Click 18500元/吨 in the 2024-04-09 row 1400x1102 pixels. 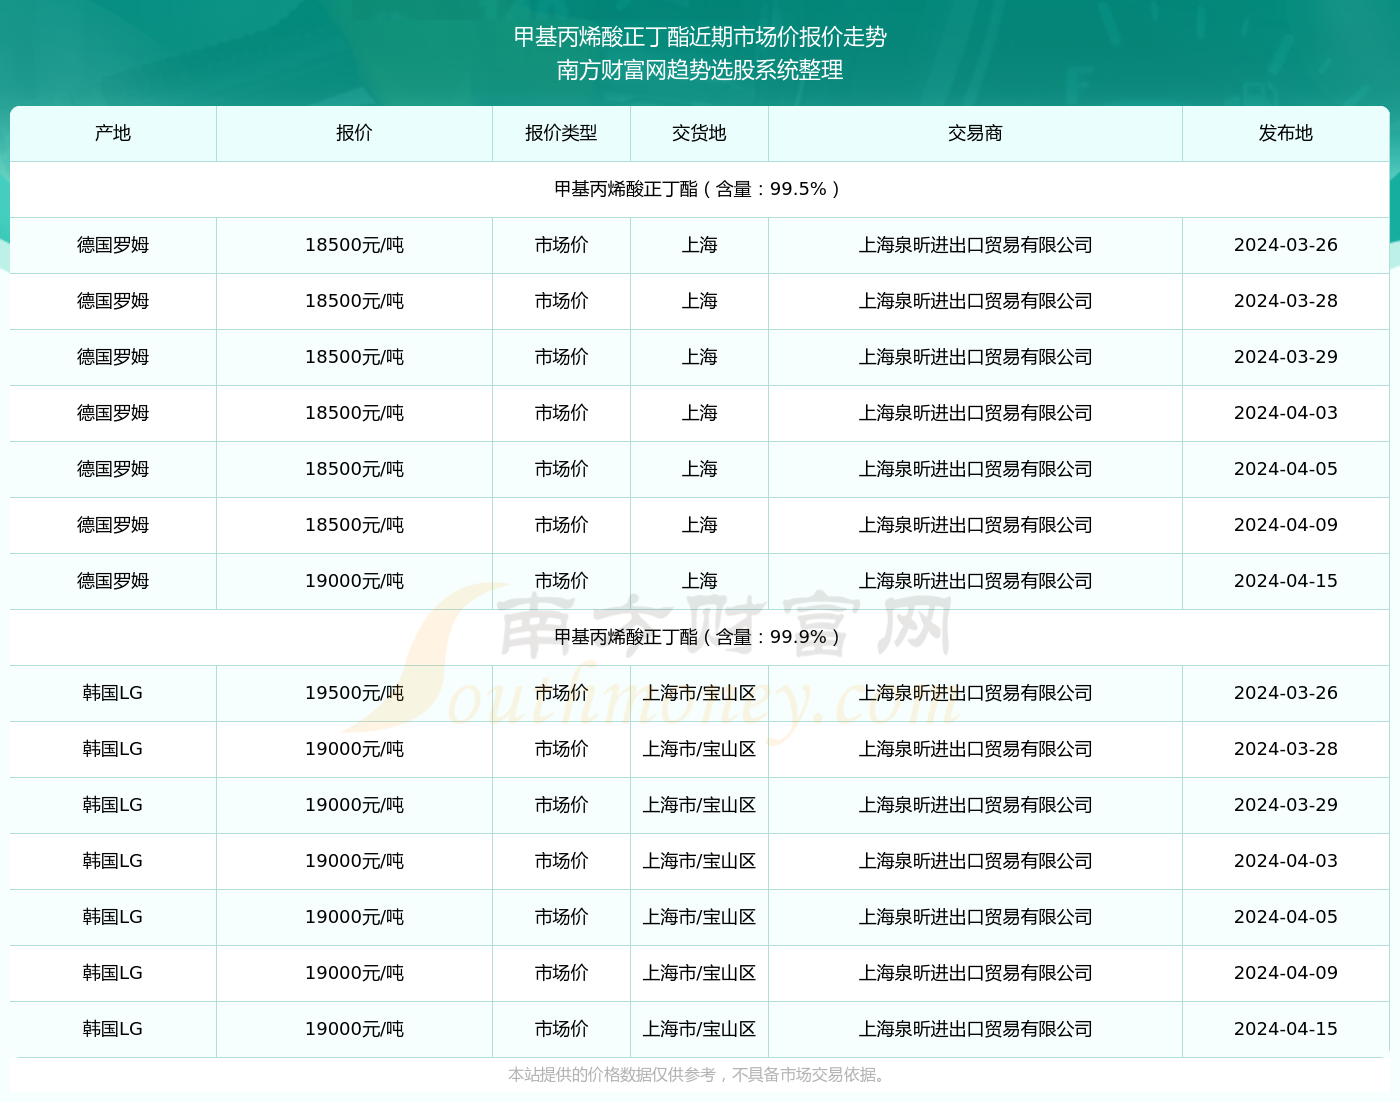coord(354,525)
